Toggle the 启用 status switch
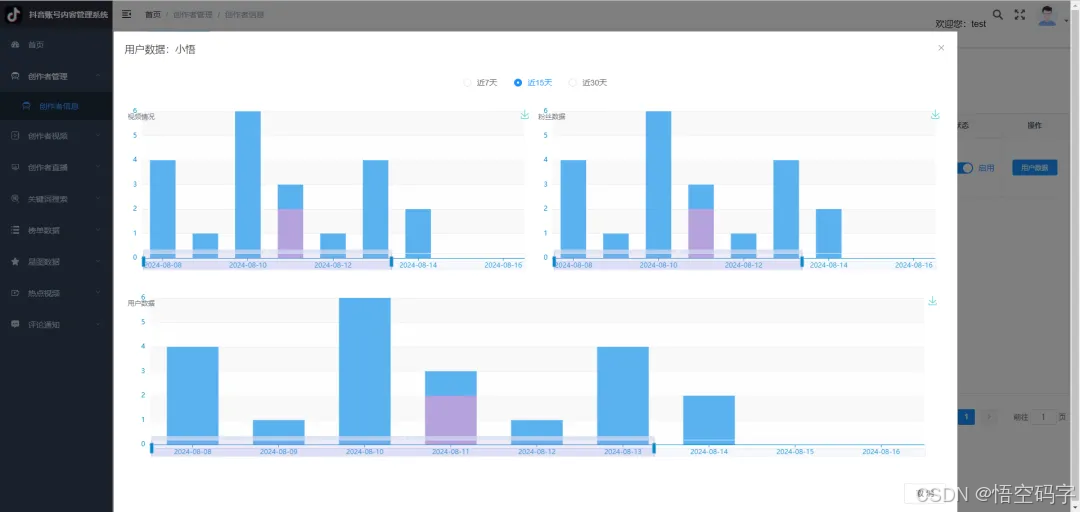The image size is (1080, 512). point(965,167)
